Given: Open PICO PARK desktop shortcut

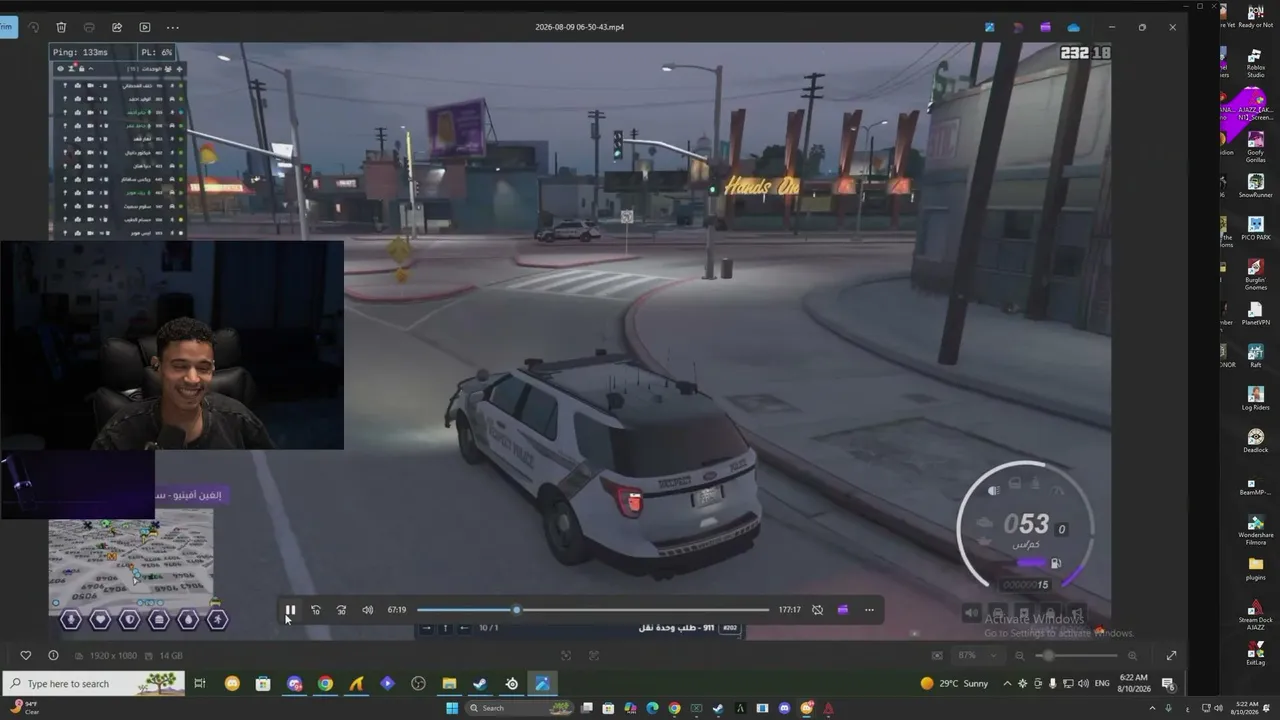Looking at the screenshot, I should pyautogui.click(x=1255, y=229).
